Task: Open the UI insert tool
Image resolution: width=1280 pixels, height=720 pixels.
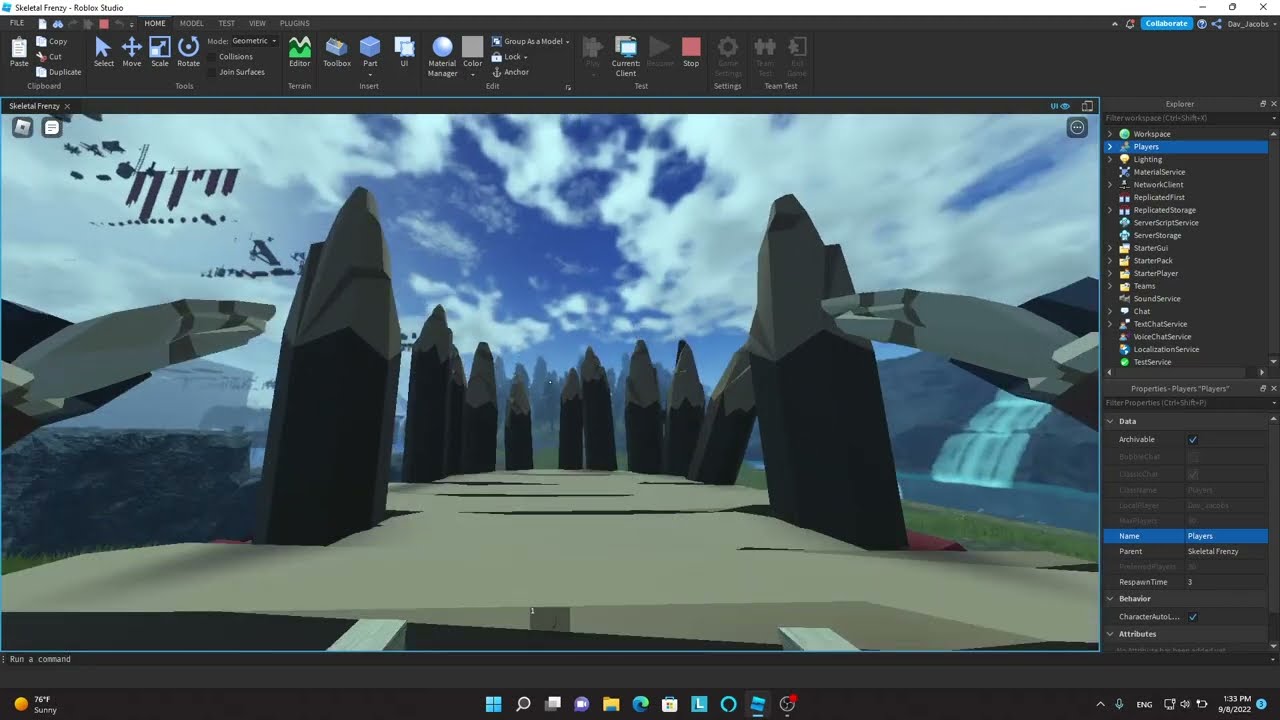Action: click(404, 52)
